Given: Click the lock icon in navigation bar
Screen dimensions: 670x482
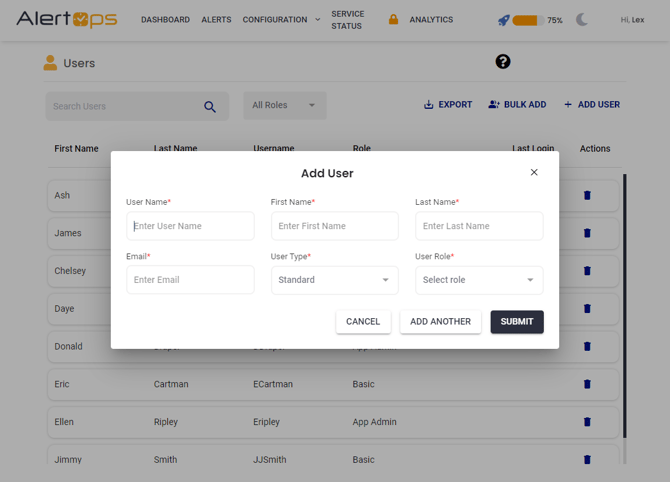Looking at the screenshot, I should pos(393,20).
